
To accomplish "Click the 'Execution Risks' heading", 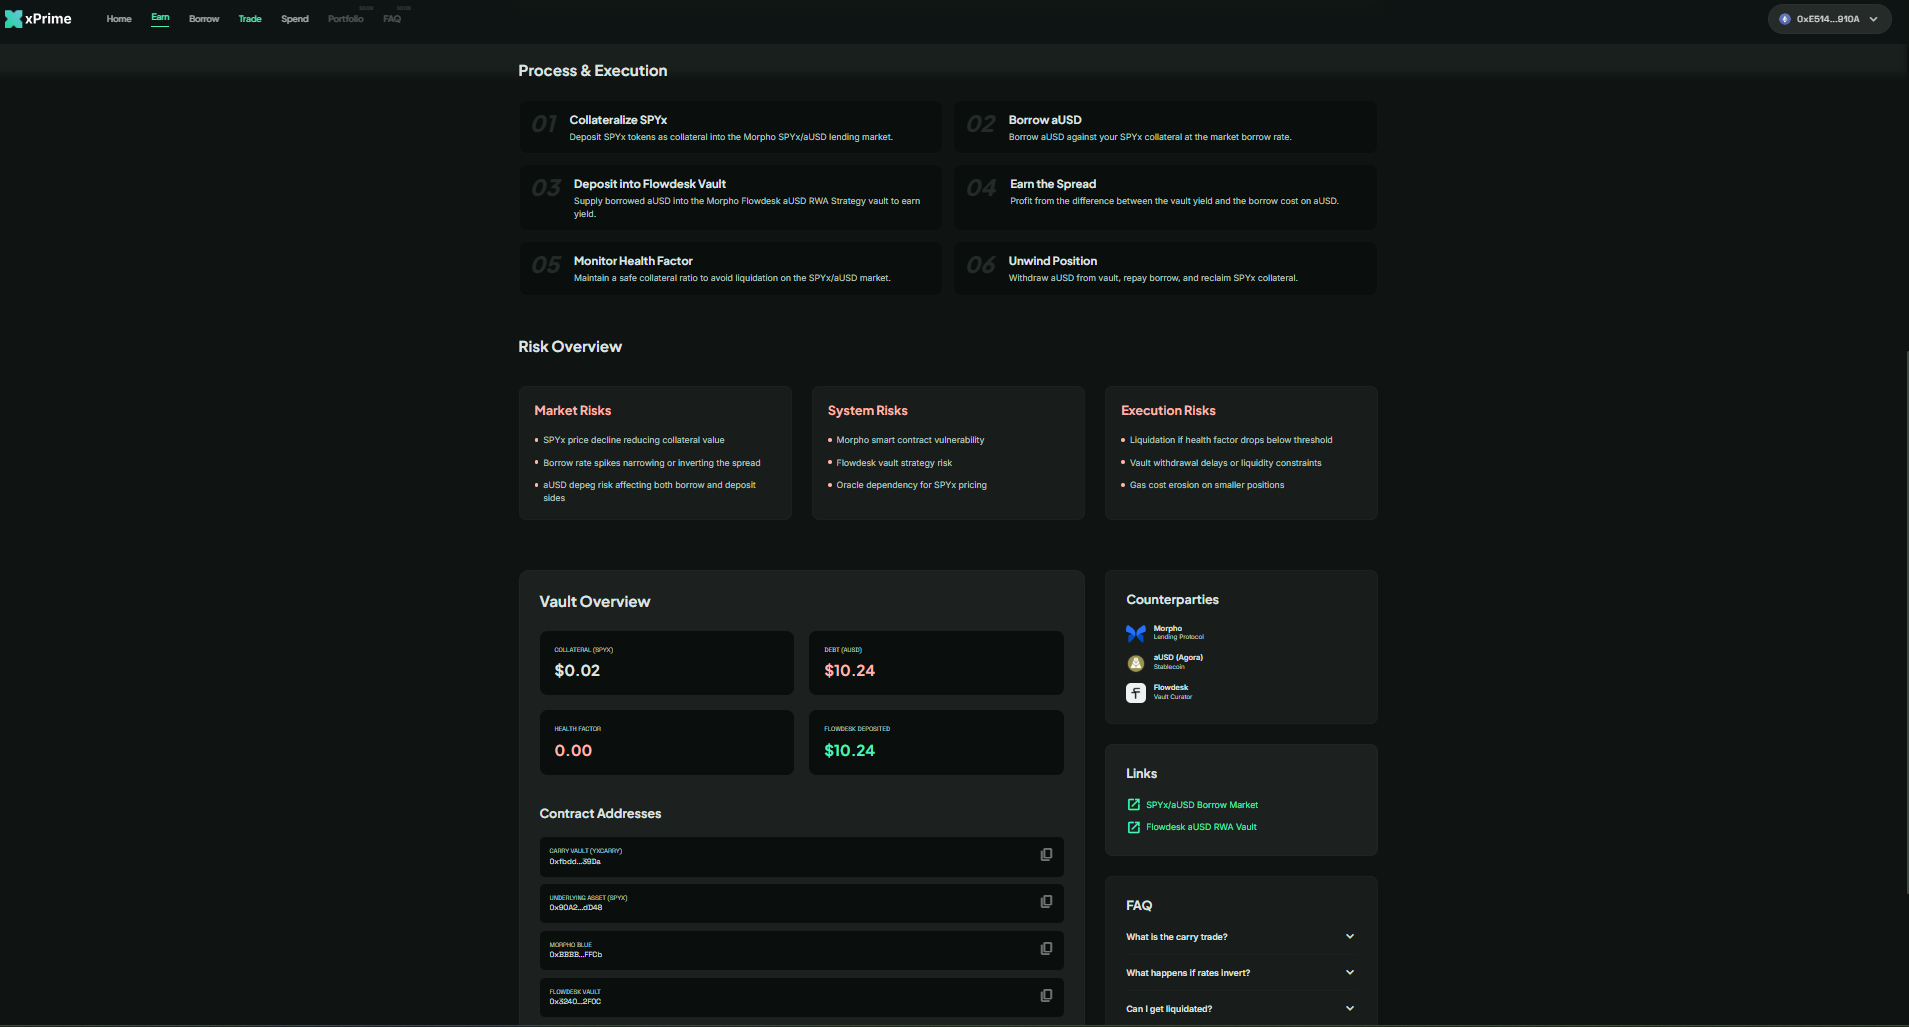I will tap(1168, 411).
